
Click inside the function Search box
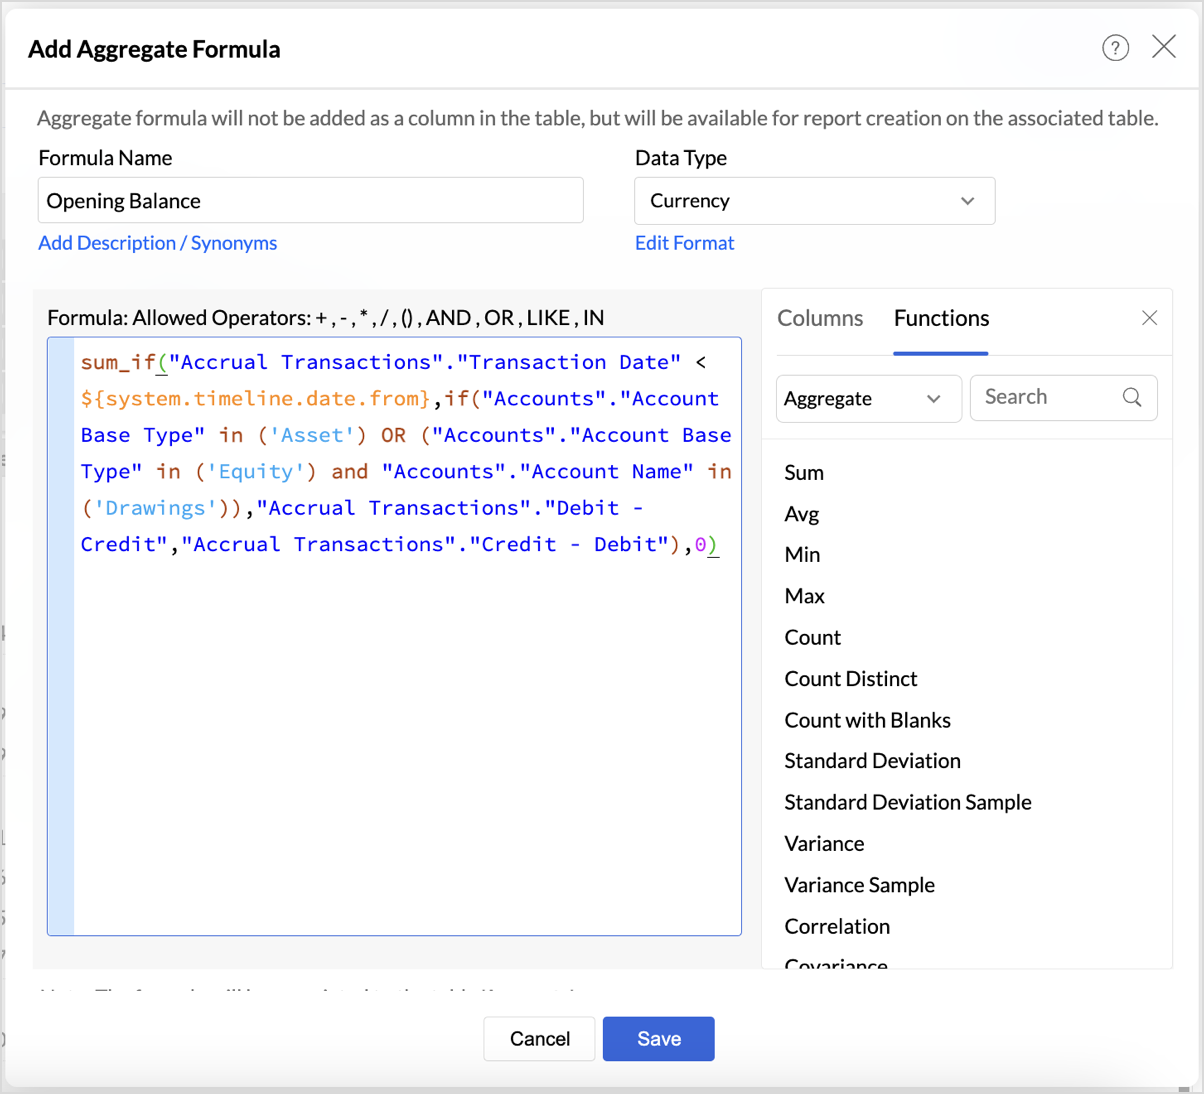(1048, 398)
